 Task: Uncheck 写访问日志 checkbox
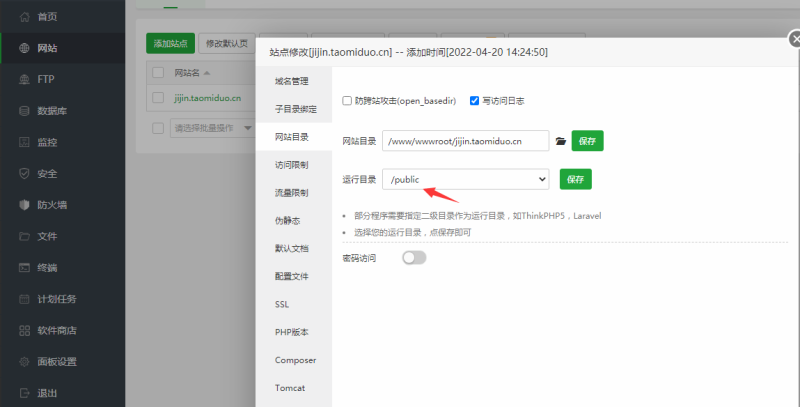point(474,101)
